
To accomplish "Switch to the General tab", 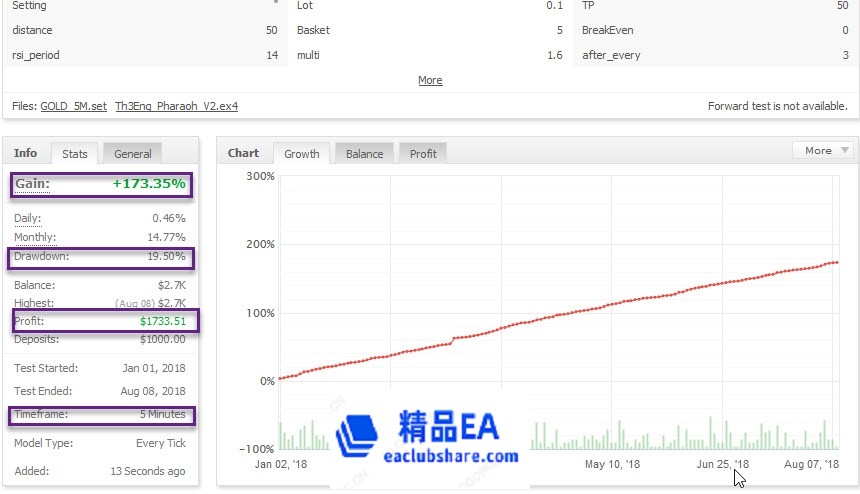I will (132, 154).
